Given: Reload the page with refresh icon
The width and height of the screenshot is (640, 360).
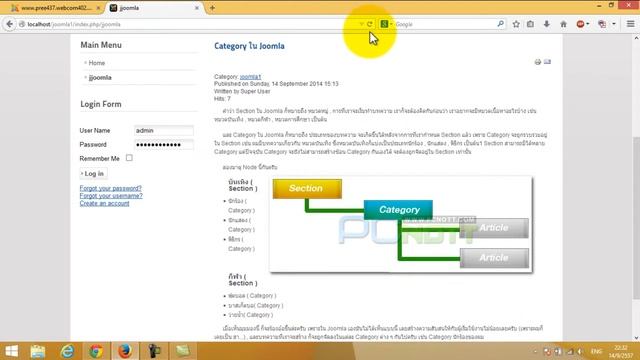Looking at the screenshot, I should pyautogui.click(x=369, y=24).
